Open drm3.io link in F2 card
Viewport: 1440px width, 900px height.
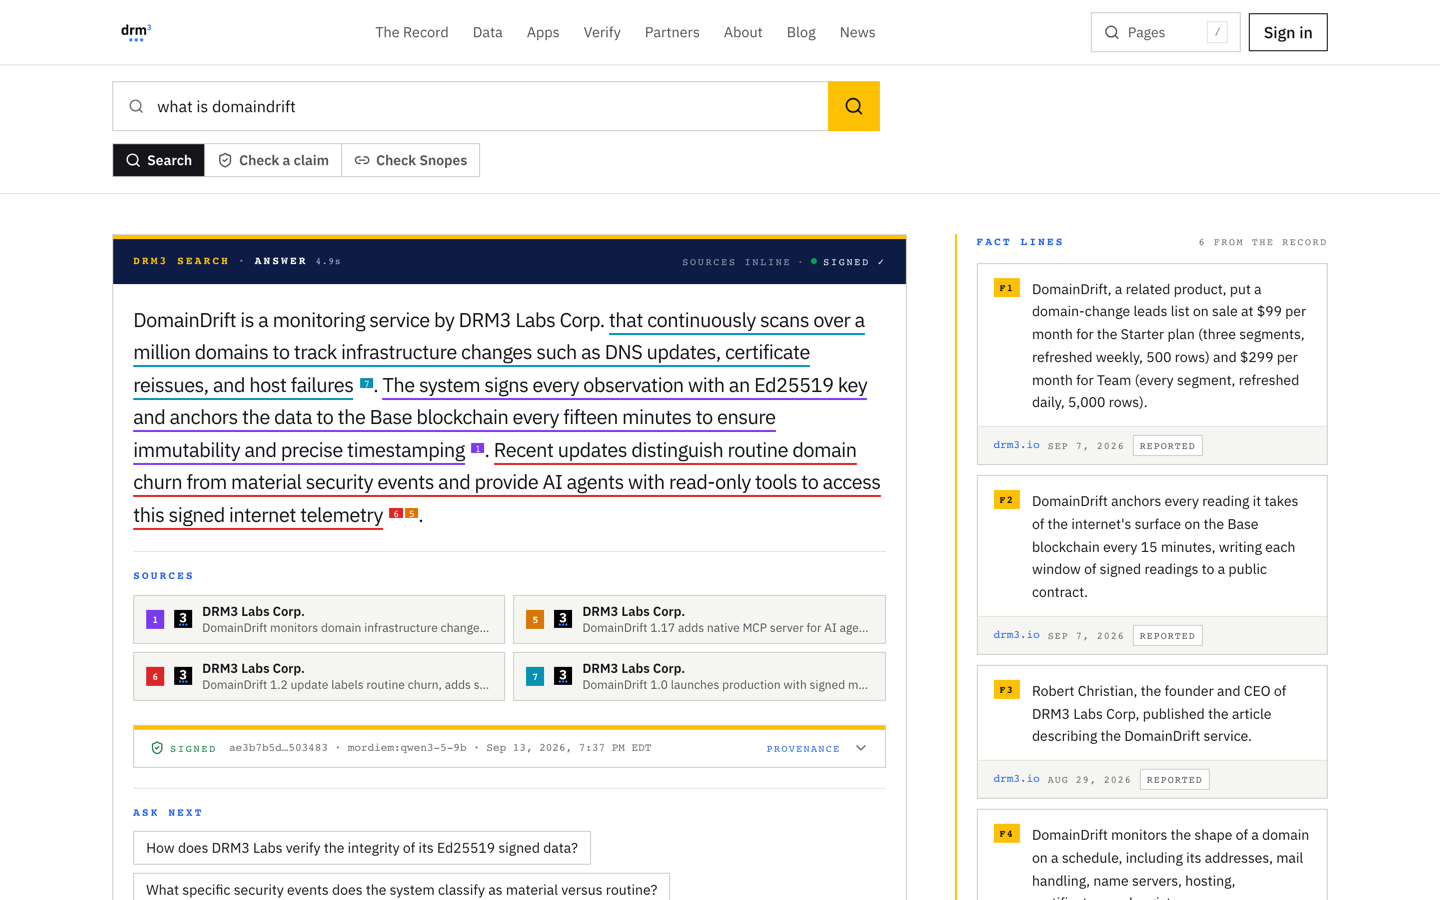1016,635
